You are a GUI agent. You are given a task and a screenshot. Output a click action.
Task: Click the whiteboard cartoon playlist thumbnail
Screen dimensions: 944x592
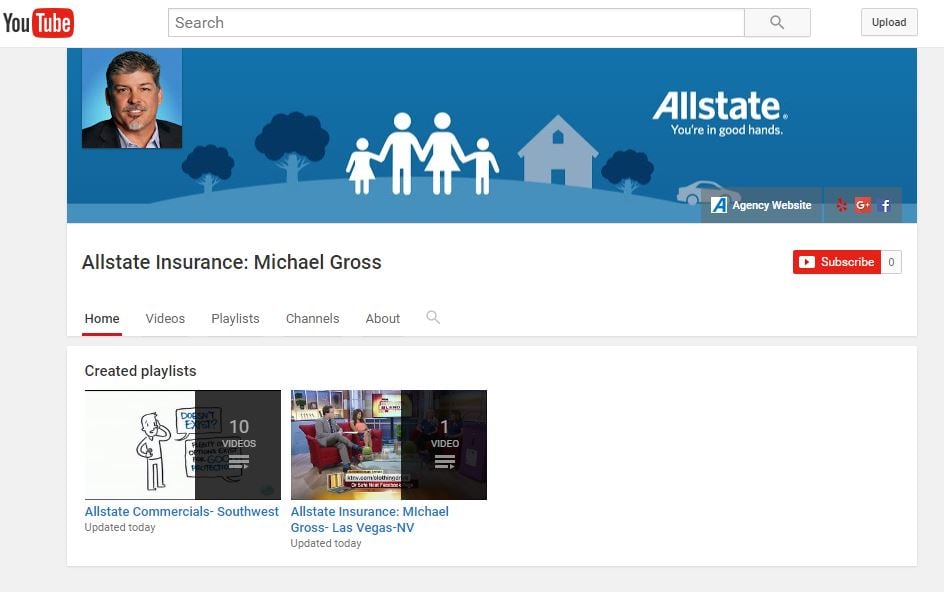(183, 445)
